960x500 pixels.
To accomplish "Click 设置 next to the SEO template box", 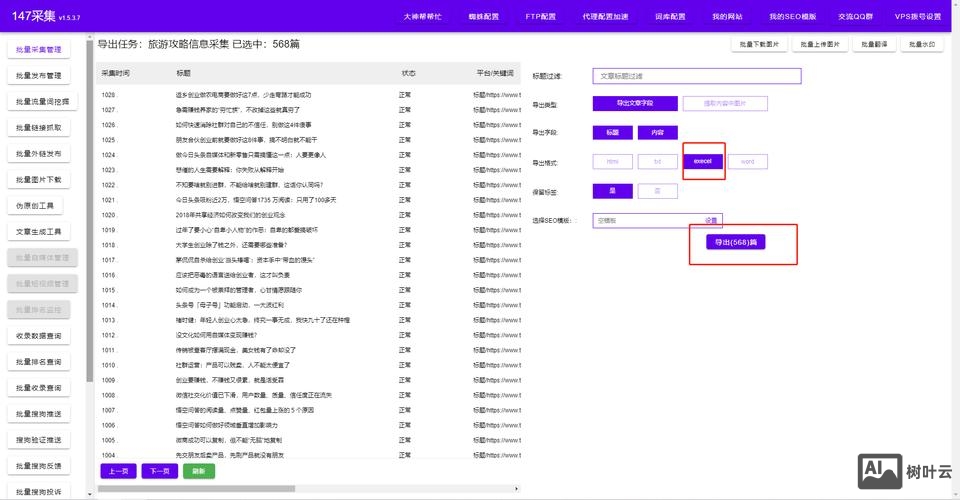I will 711,220.
